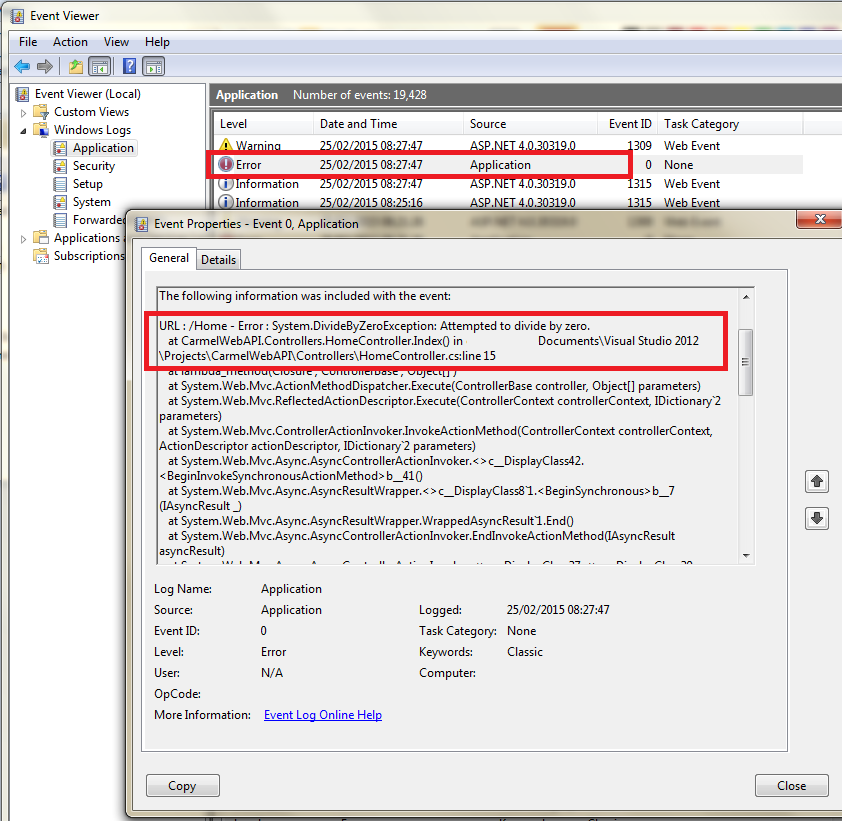The image size is (842, 821).
Task: Expand the Custom Views tree node
Action: (x=23, y=113)
